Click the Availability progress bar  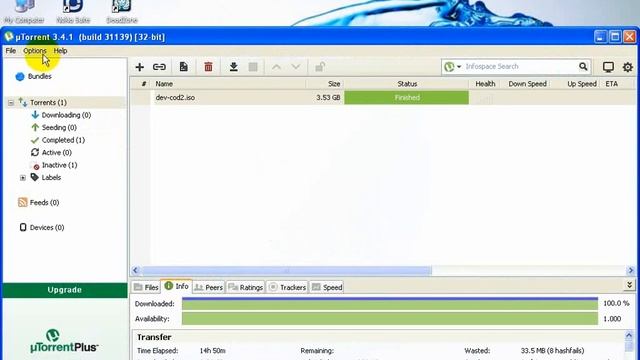(390, 319)
